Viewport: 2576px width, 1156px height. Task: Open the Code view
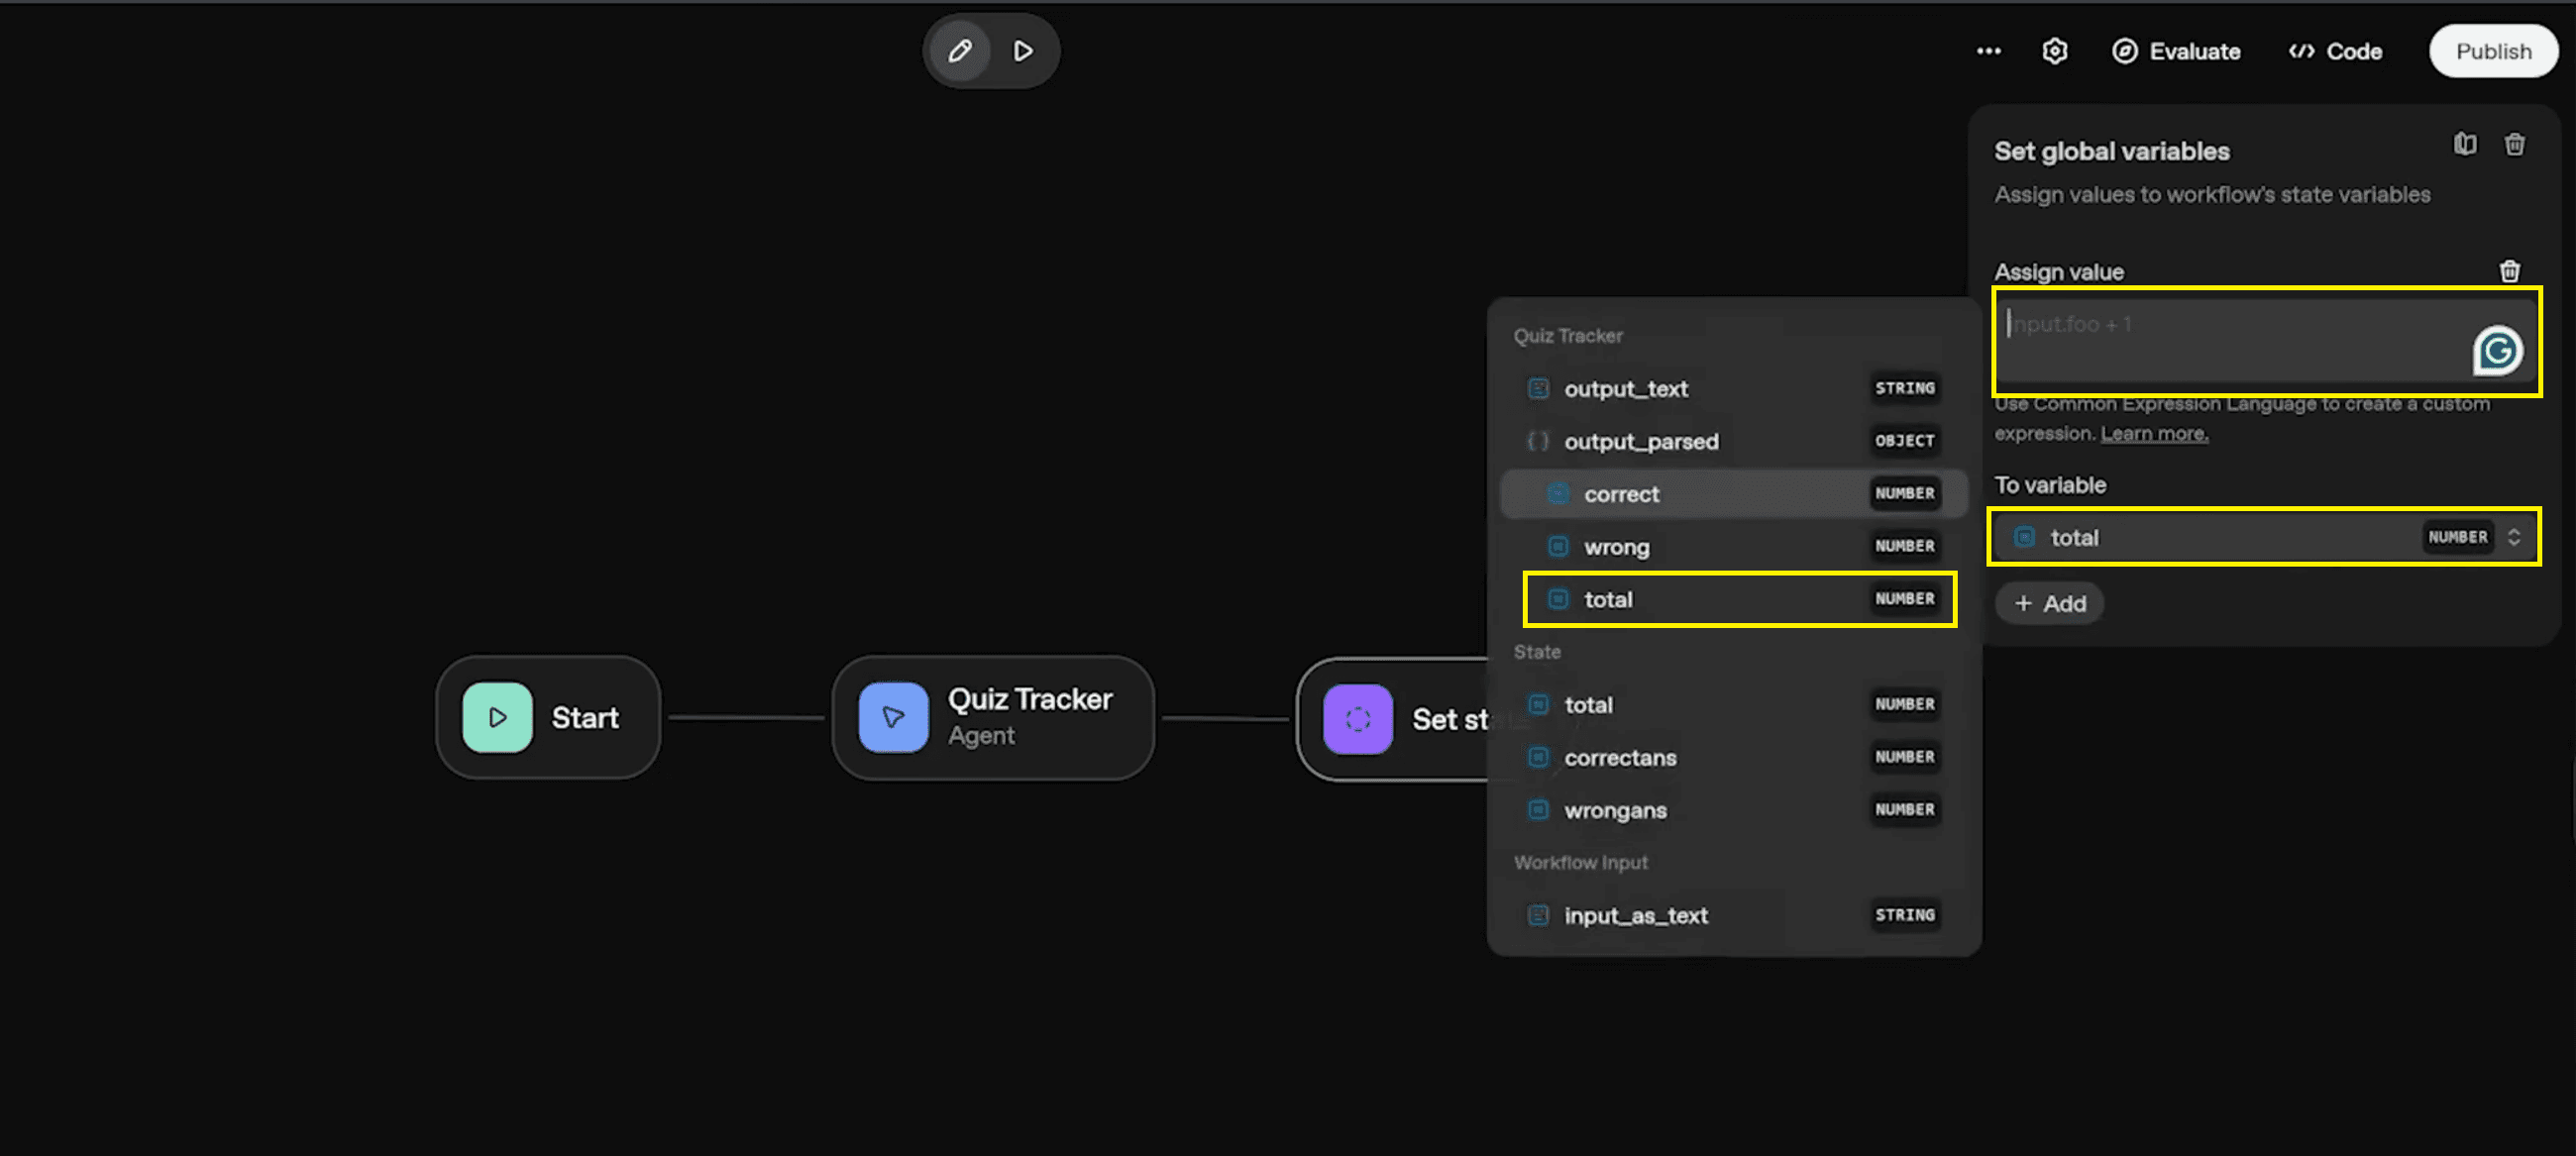pyautogui.click(x=2335, y=51)
